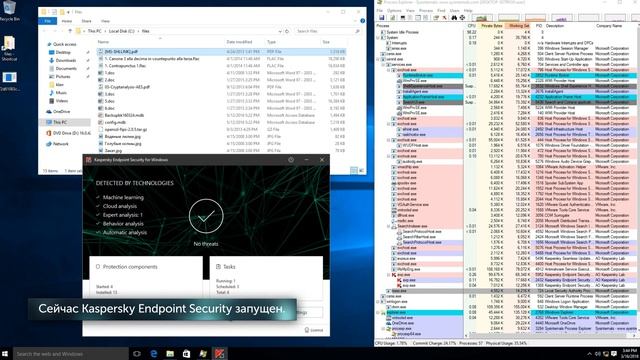Open the View menu in Process Explorer
The height and width of the screenshot is (360, 640).
(x=410, y=11)
